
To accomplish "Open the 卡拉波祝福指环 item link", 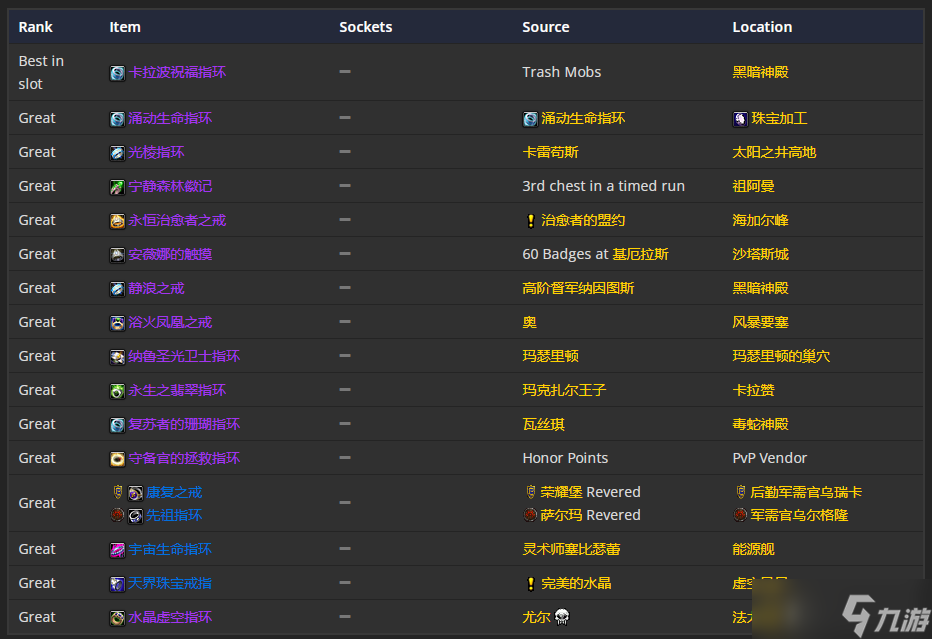I will click(177, 73).
